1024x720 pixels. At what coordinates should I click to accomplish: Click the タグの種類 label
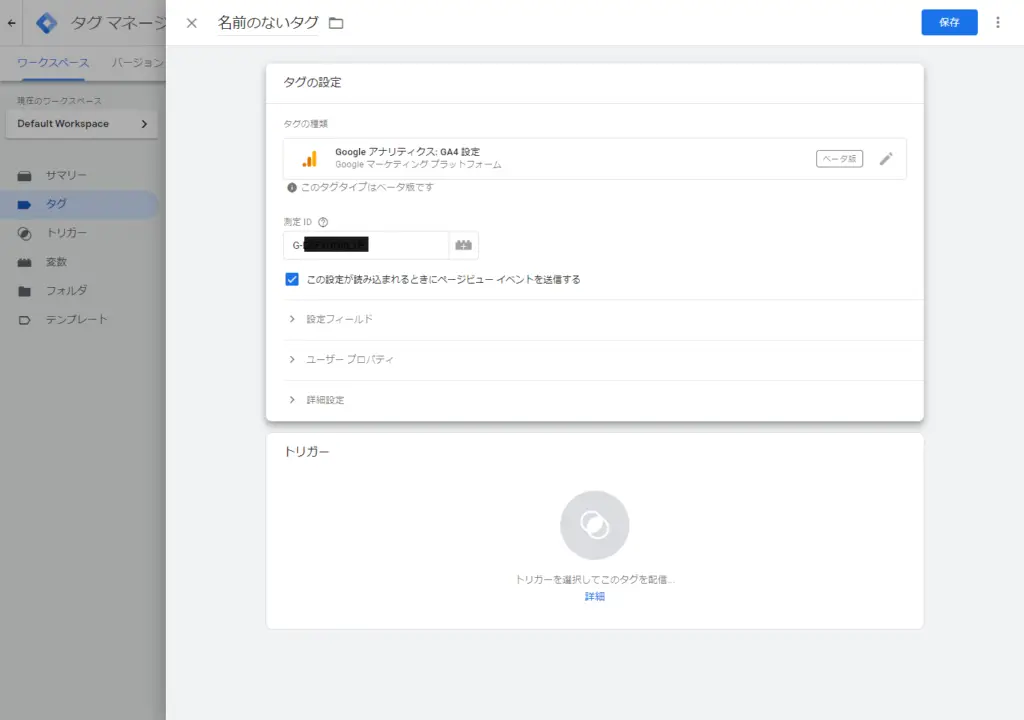tap(305, 124)
